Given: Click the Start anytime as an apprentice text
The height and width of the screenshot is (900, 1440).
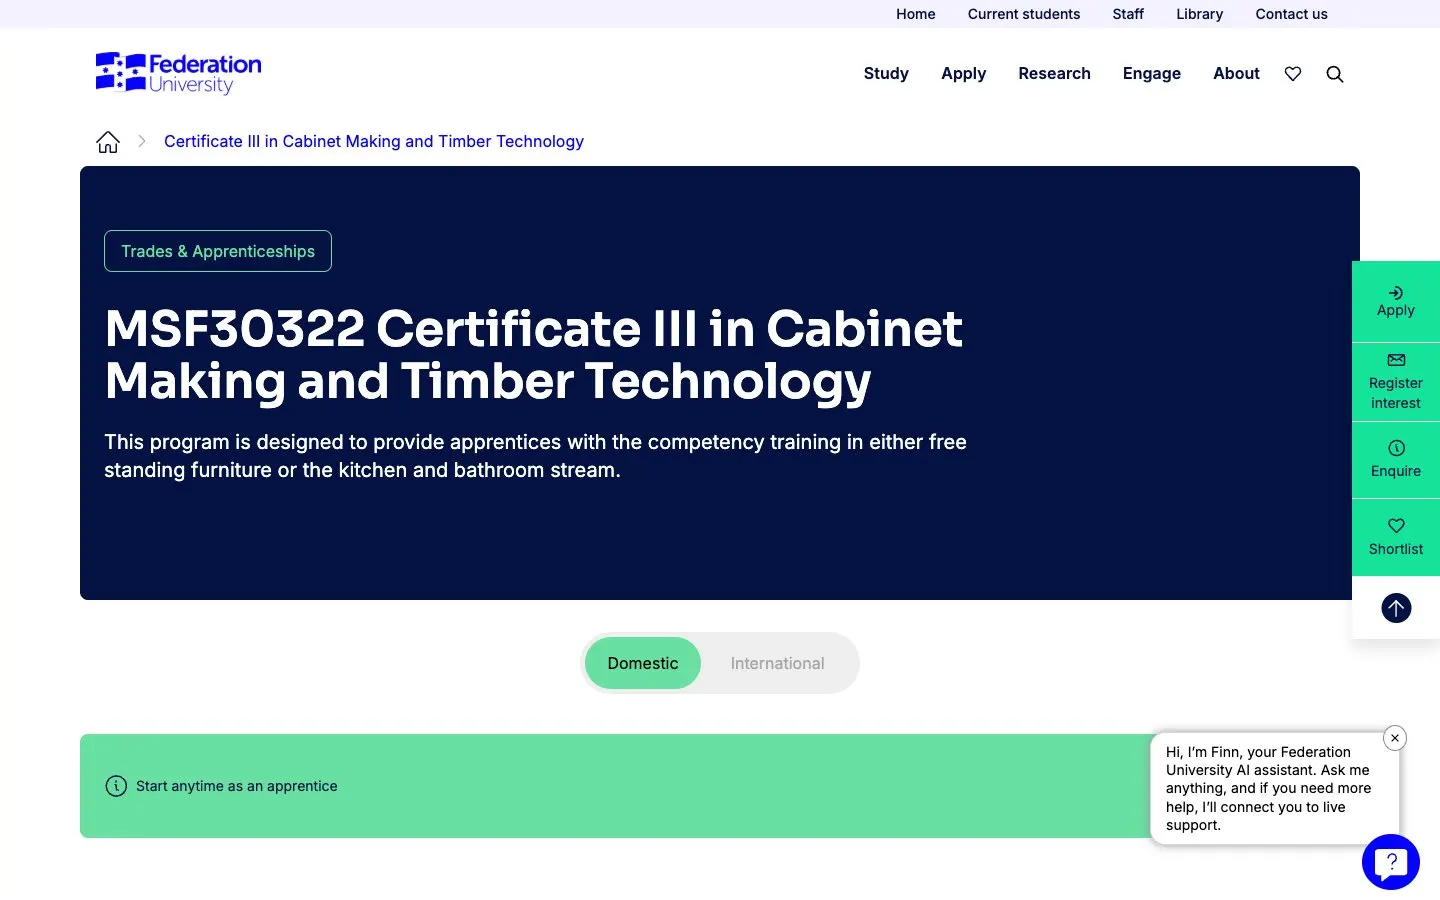Looking at the screenshot, I should 237,786.
